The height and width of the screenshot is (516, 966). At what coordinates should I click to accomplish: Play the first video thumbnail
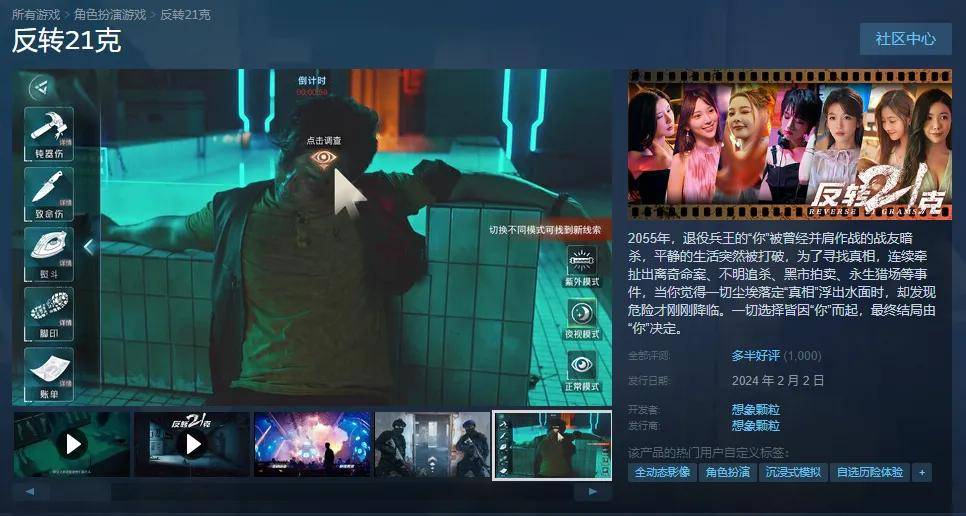[71, 444]
